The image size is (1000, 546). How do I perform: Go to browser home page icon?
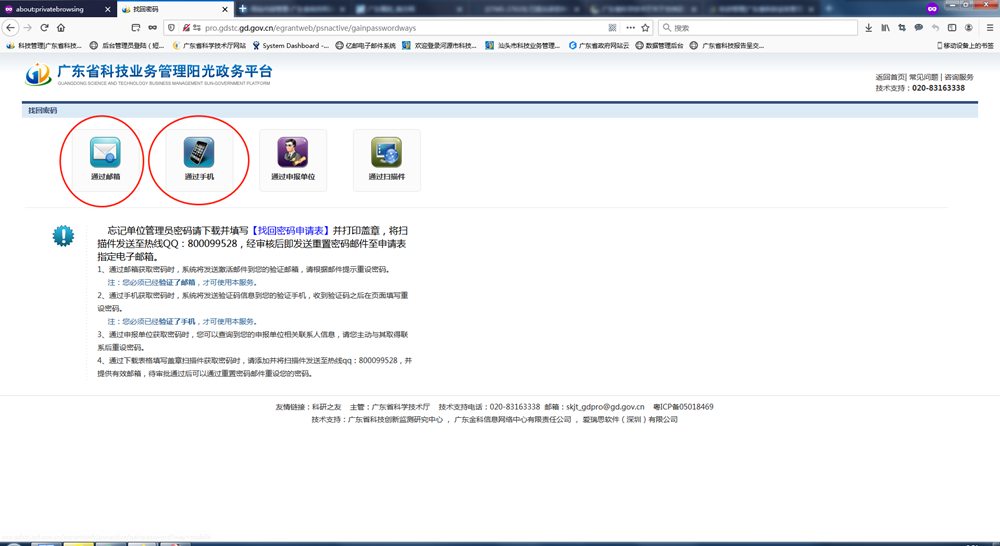coord(61,28)
